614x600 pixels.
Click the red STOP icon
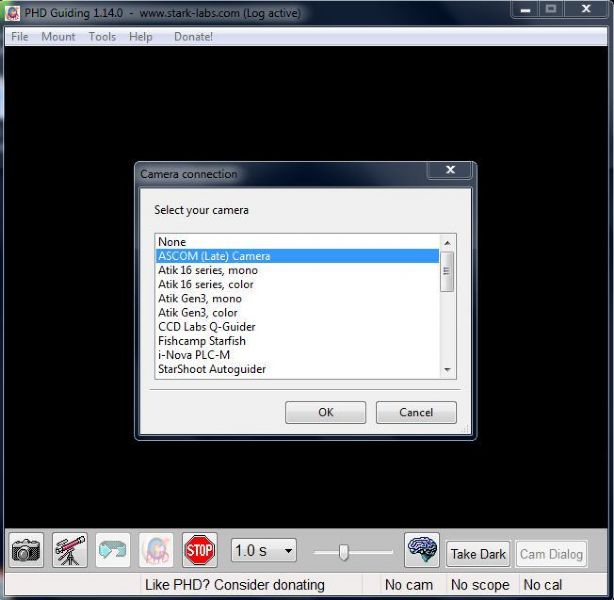click(x=199, y=550)
